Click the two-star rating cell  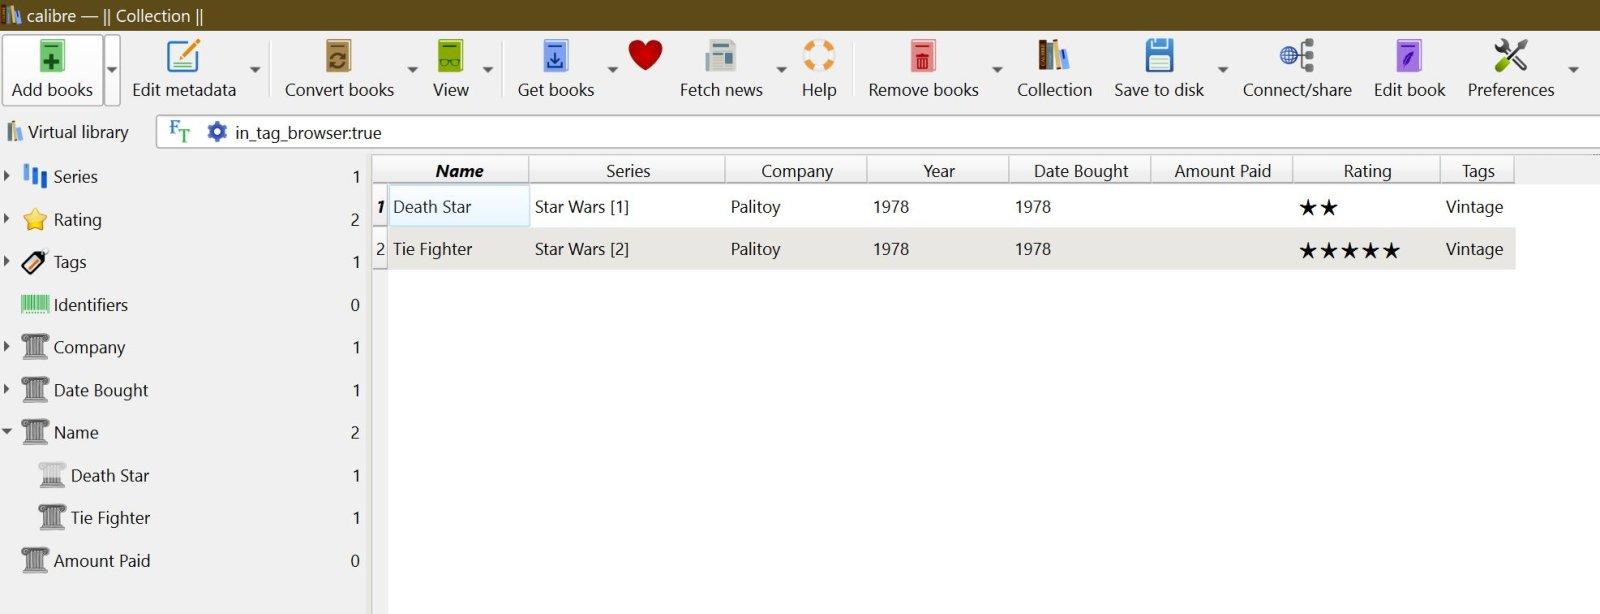[1367, 207]
